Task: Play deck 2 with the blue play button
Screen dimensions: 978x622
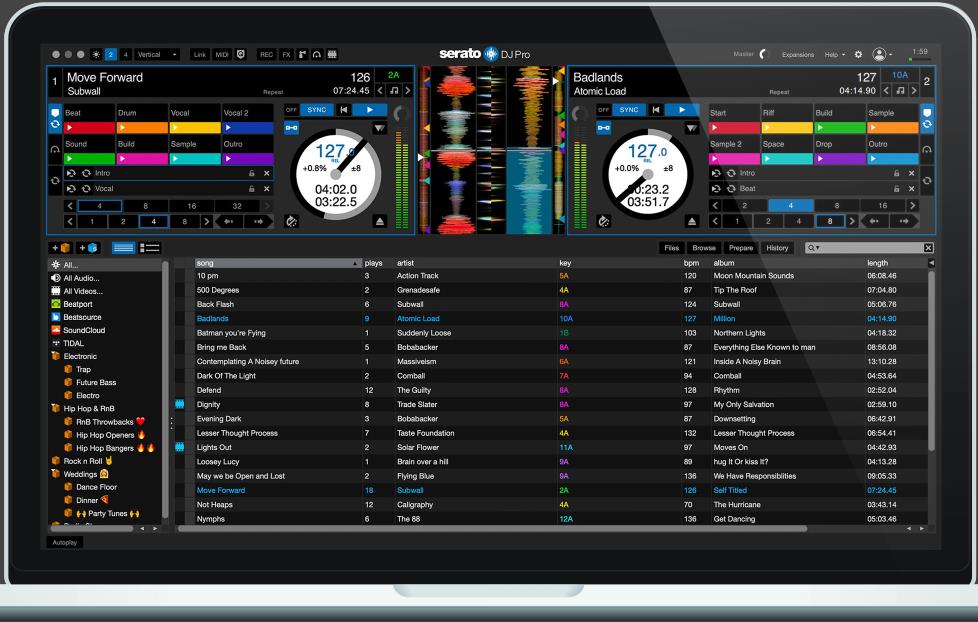Action: click(x=682, y=110)
